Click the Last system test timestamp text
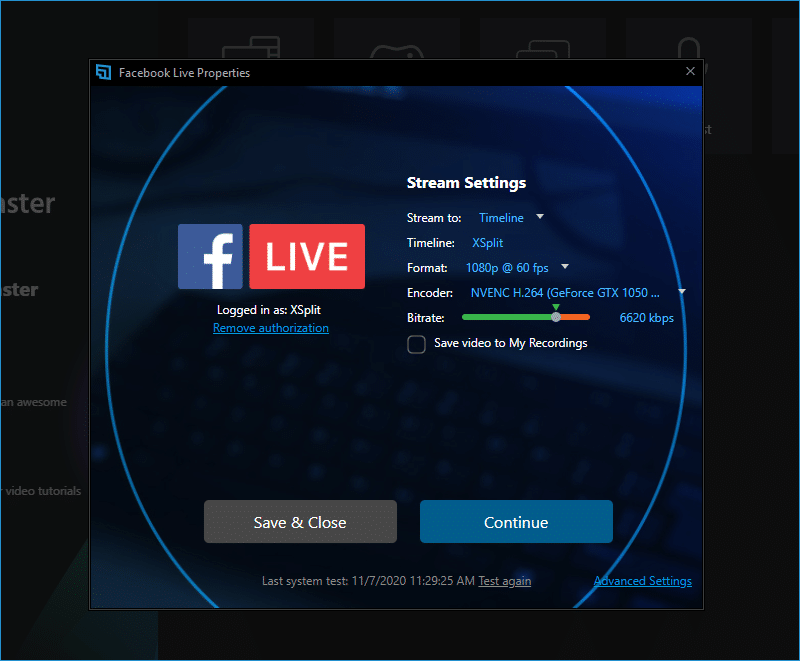This screenshot has height=661, width=800. click(x=368, y=581)
